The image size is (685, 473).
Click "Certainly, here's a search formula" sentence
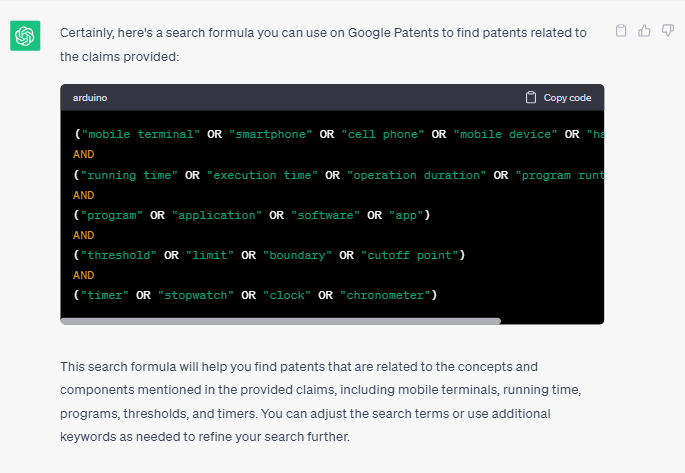[x=323, y=45]
